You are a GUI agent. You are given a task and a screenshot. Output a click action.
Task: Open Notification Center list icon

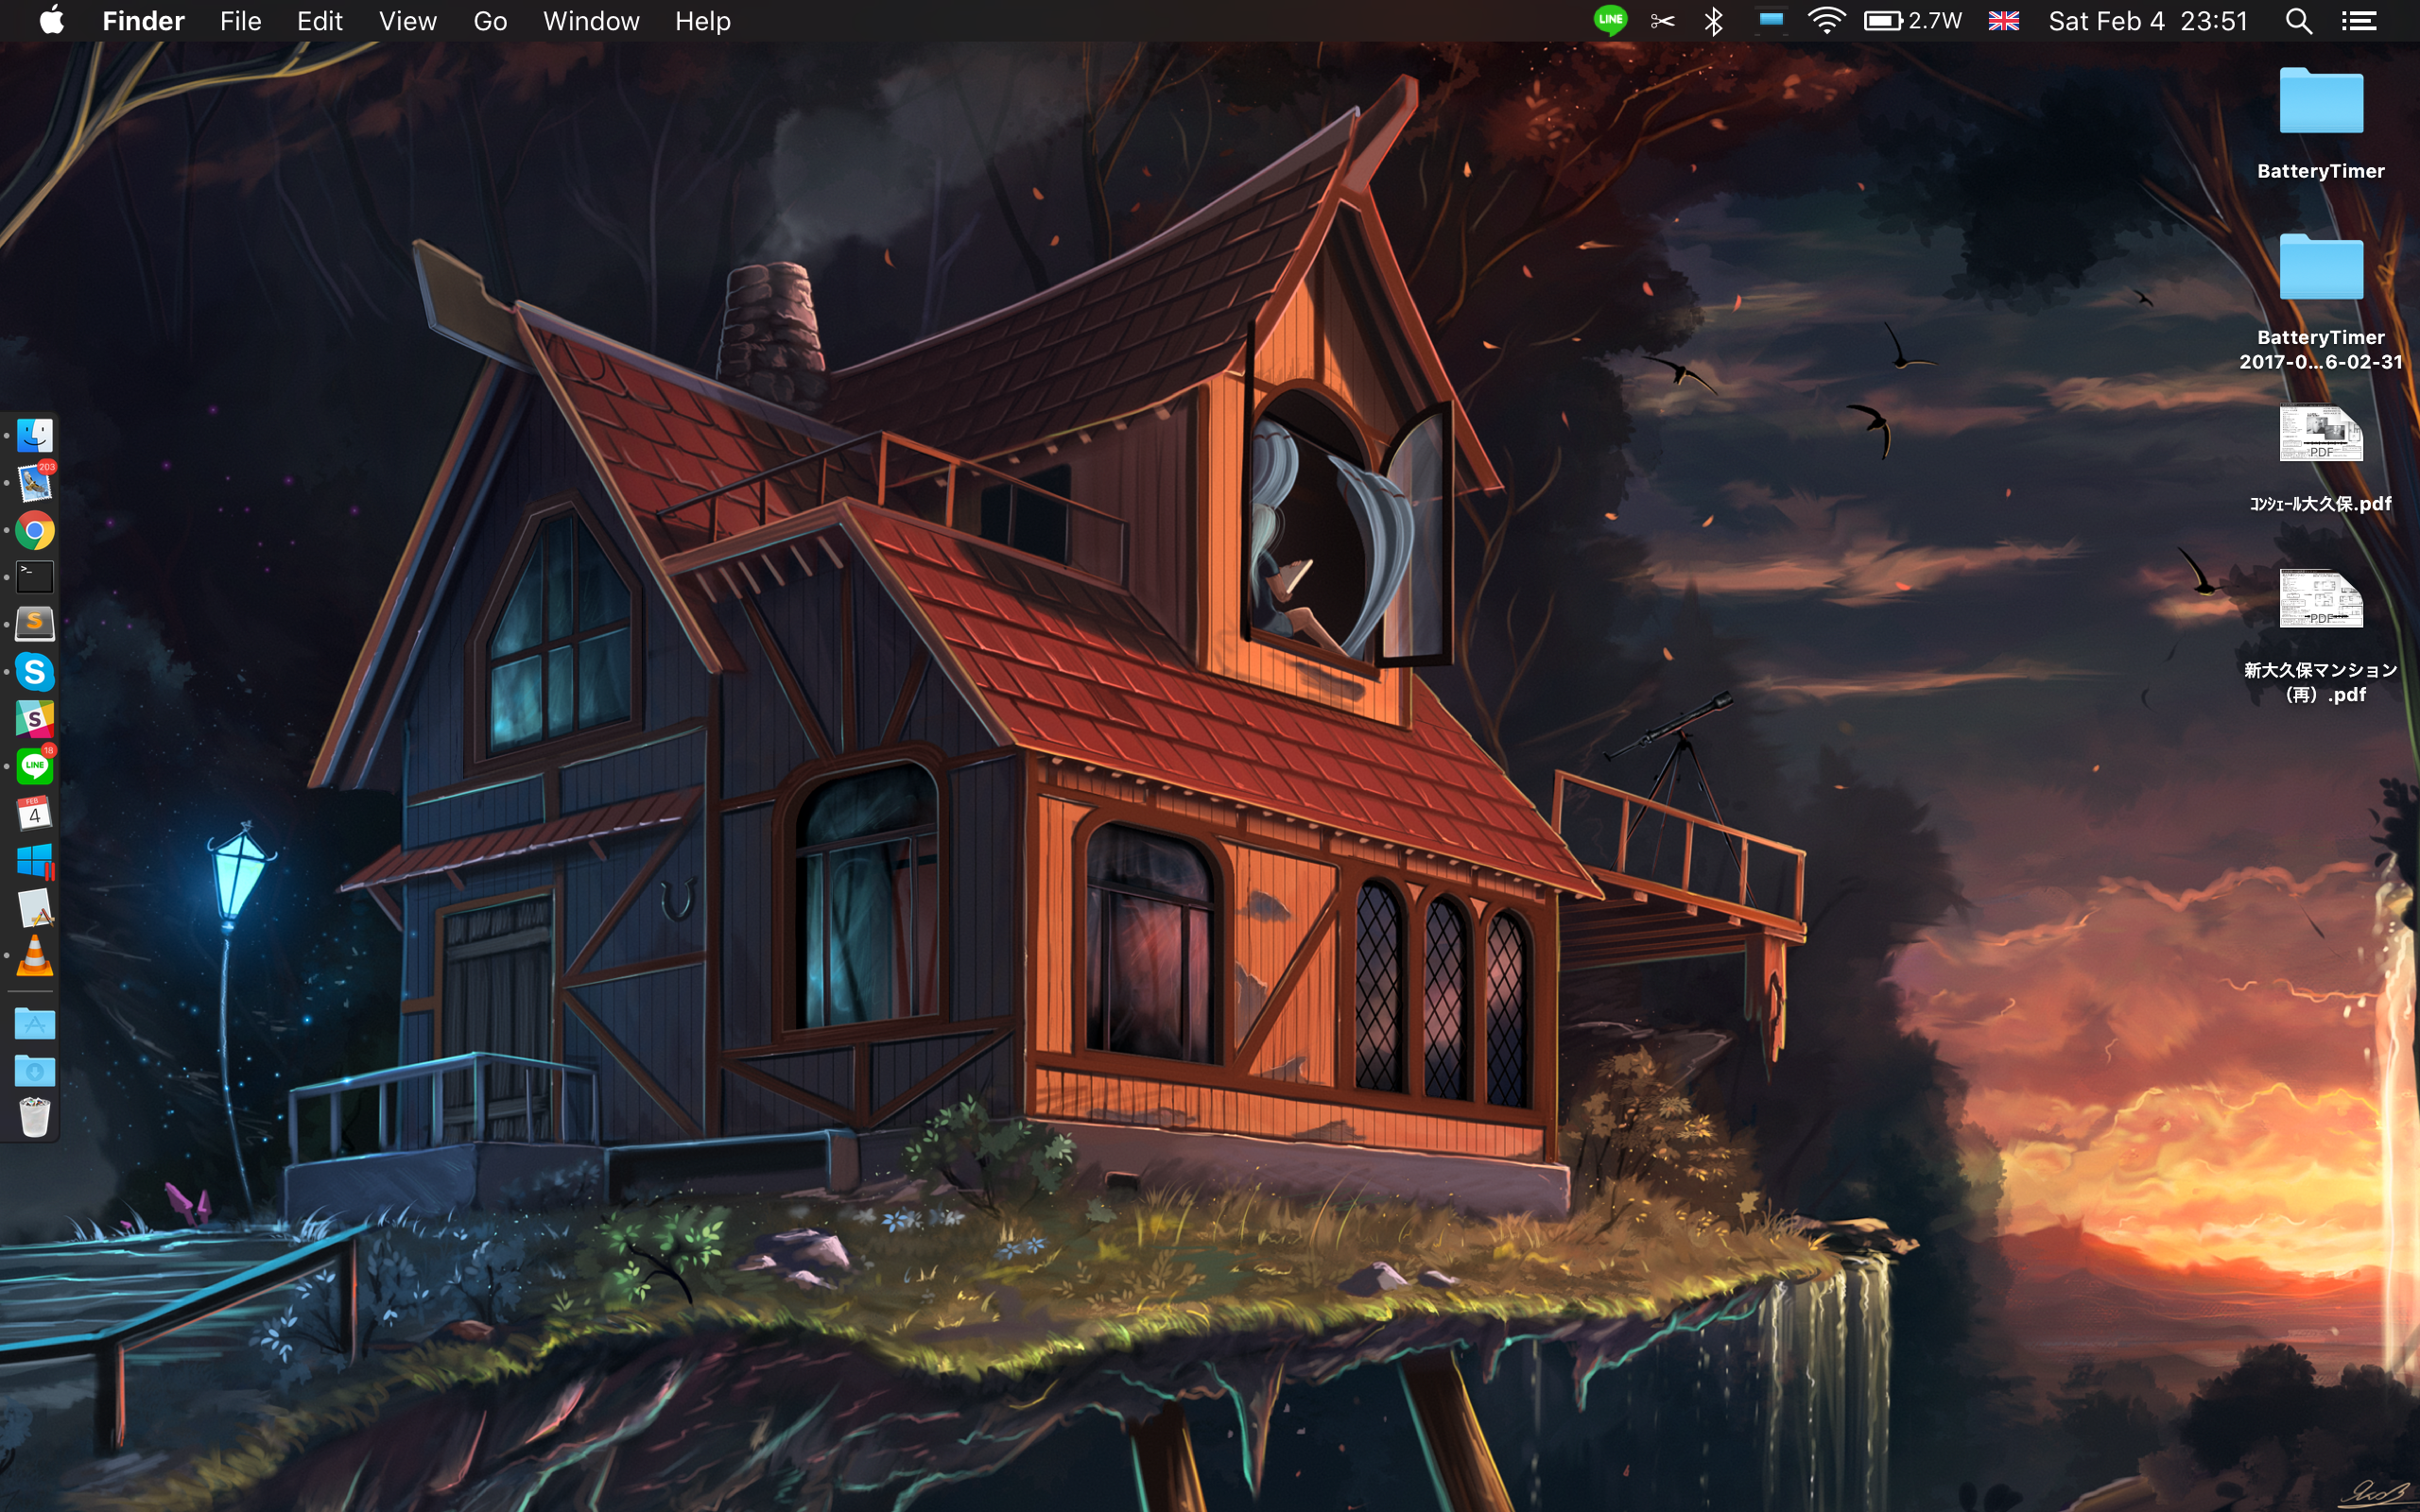click(2359, 21)
